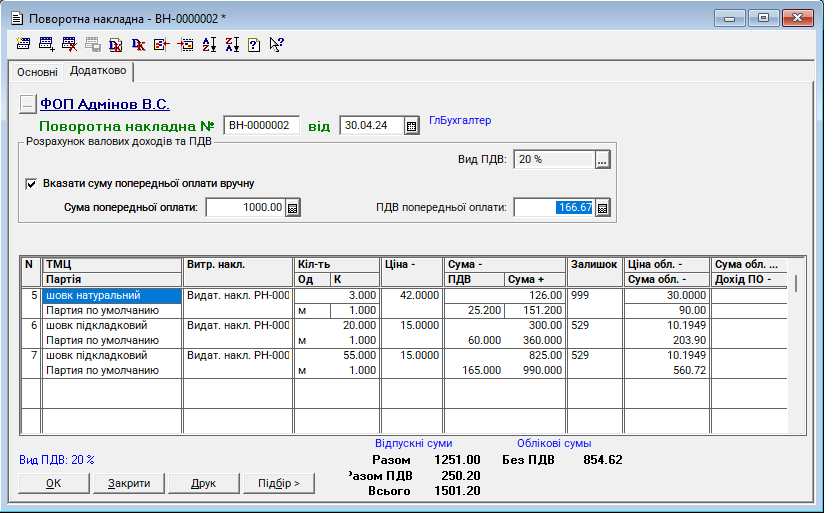Click the Друк button

[x=203, y=484]
